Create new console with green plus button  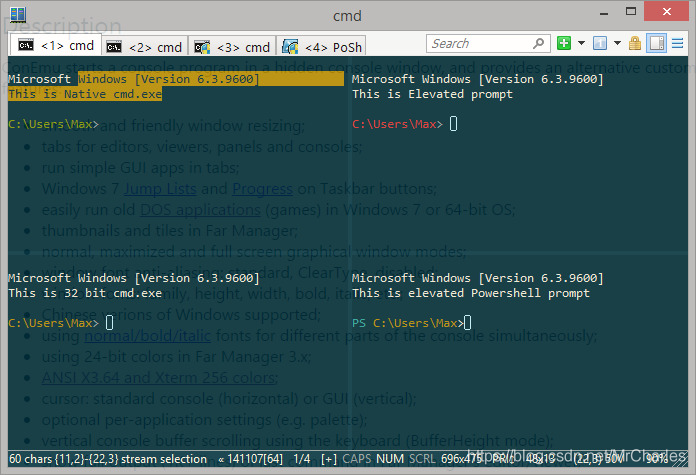[x=564, y=43]
